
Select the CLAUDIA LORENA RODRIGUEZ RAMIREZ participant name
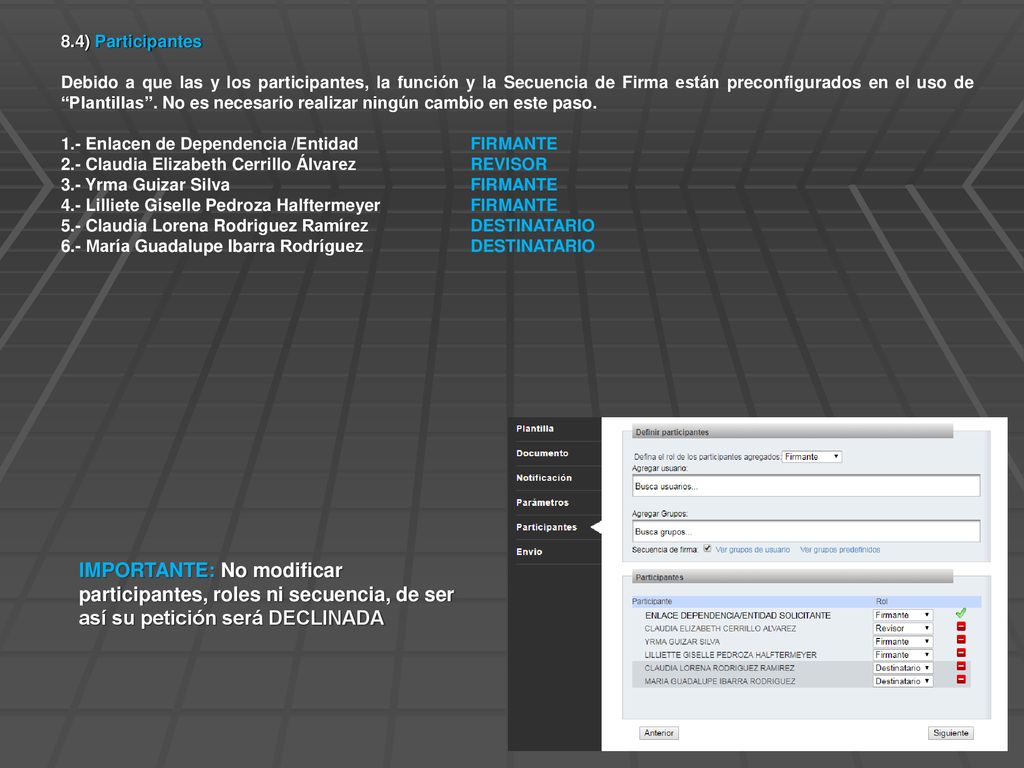[720, 668]
